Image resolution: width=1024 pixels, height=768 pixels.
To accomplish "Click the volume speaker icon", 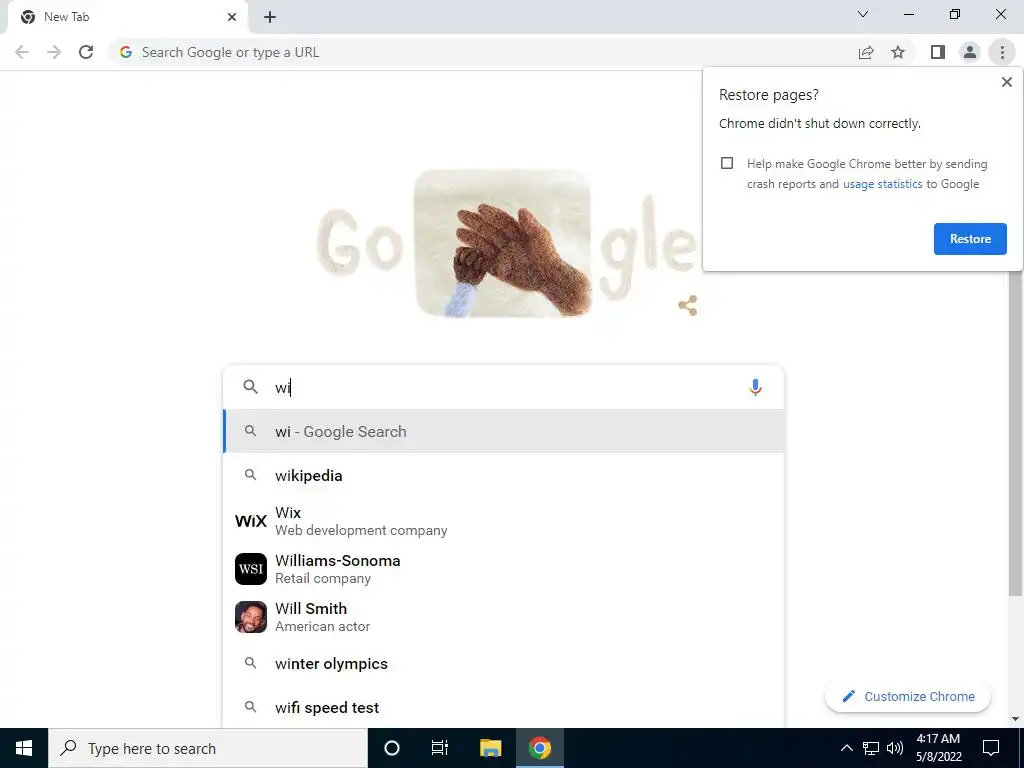I will [895, 748].
